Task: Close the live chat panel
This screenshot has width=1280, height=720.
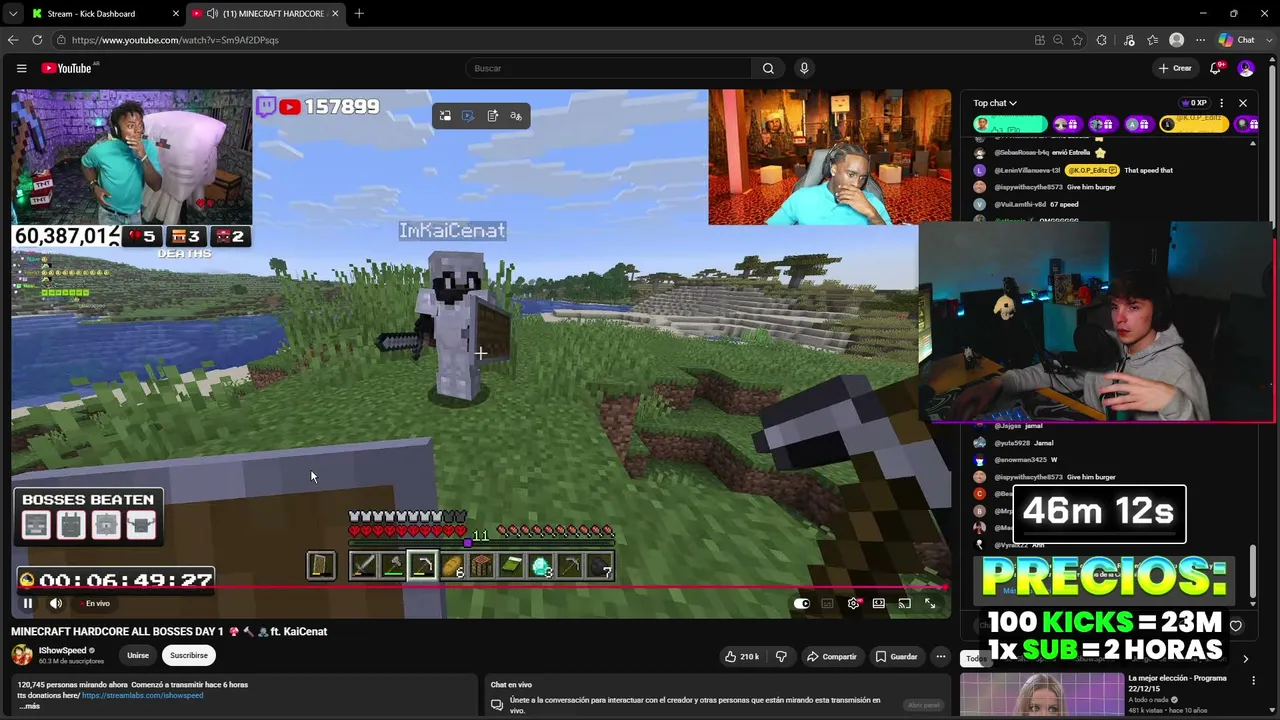Action: (x=1243, y=103)
